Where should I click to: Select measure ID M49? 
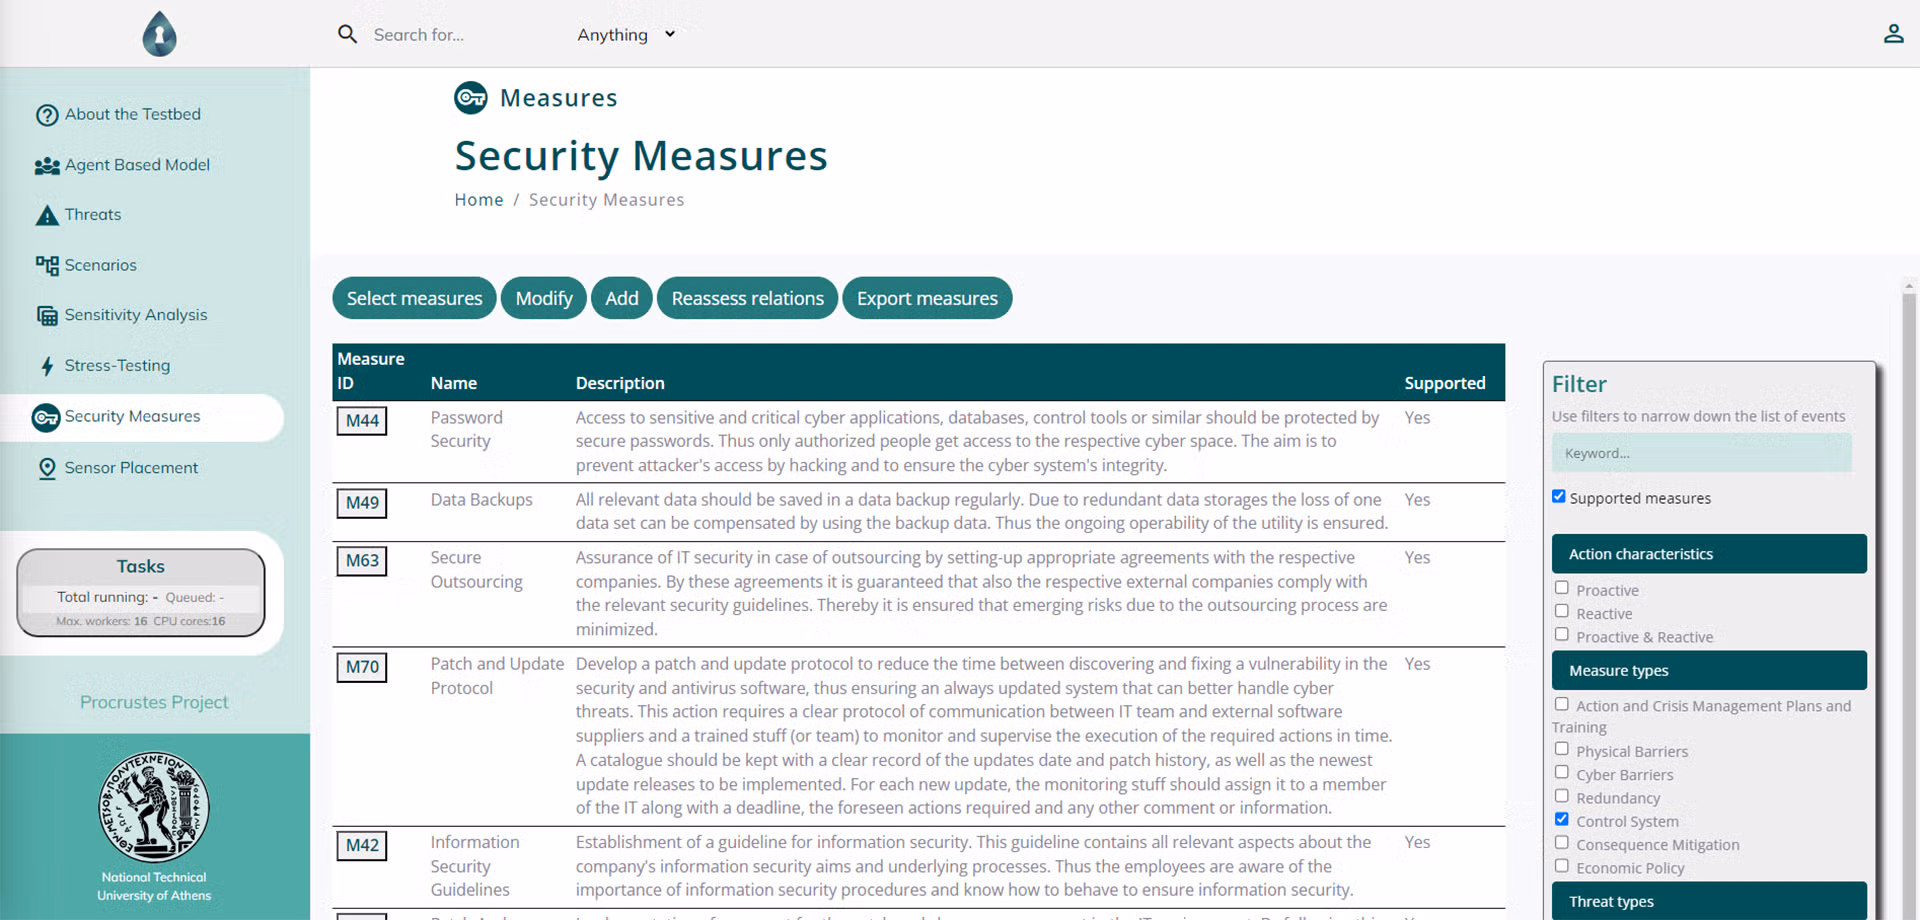pos(362,503)
